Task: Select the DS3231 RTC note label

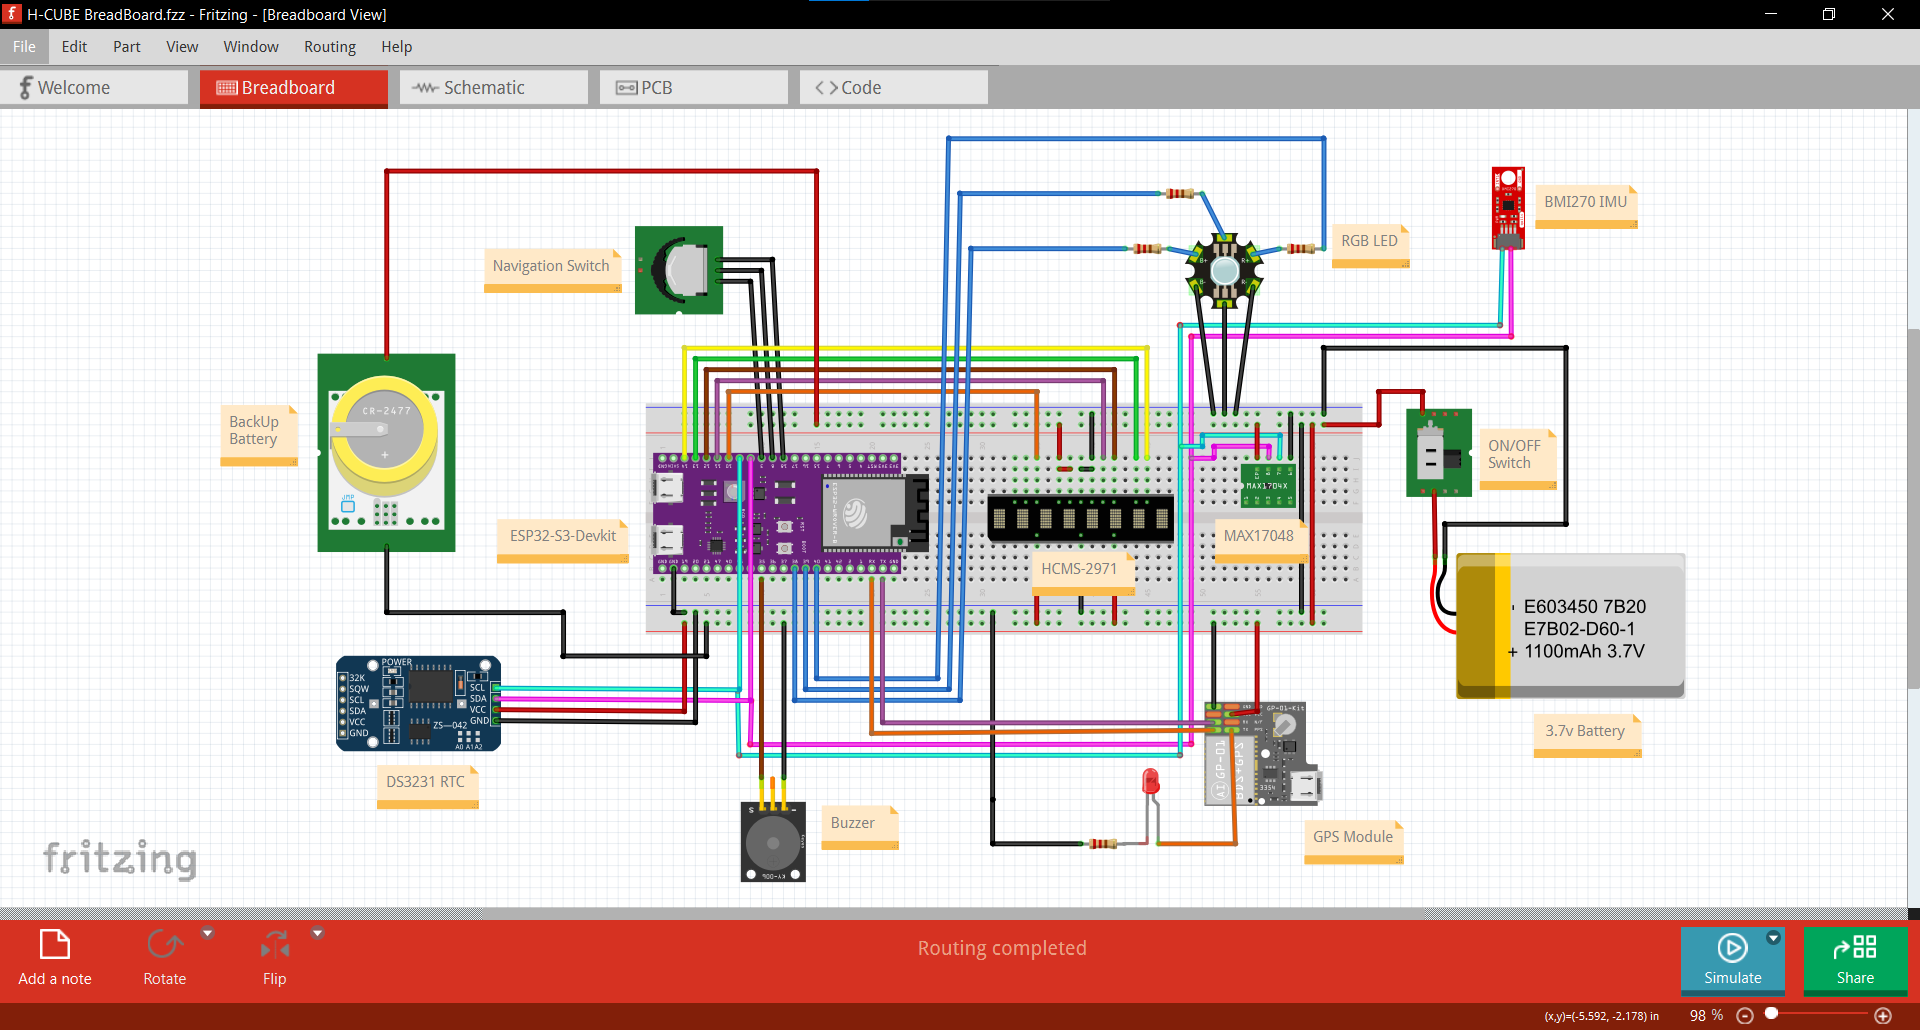Action: [x=428, y=787]
